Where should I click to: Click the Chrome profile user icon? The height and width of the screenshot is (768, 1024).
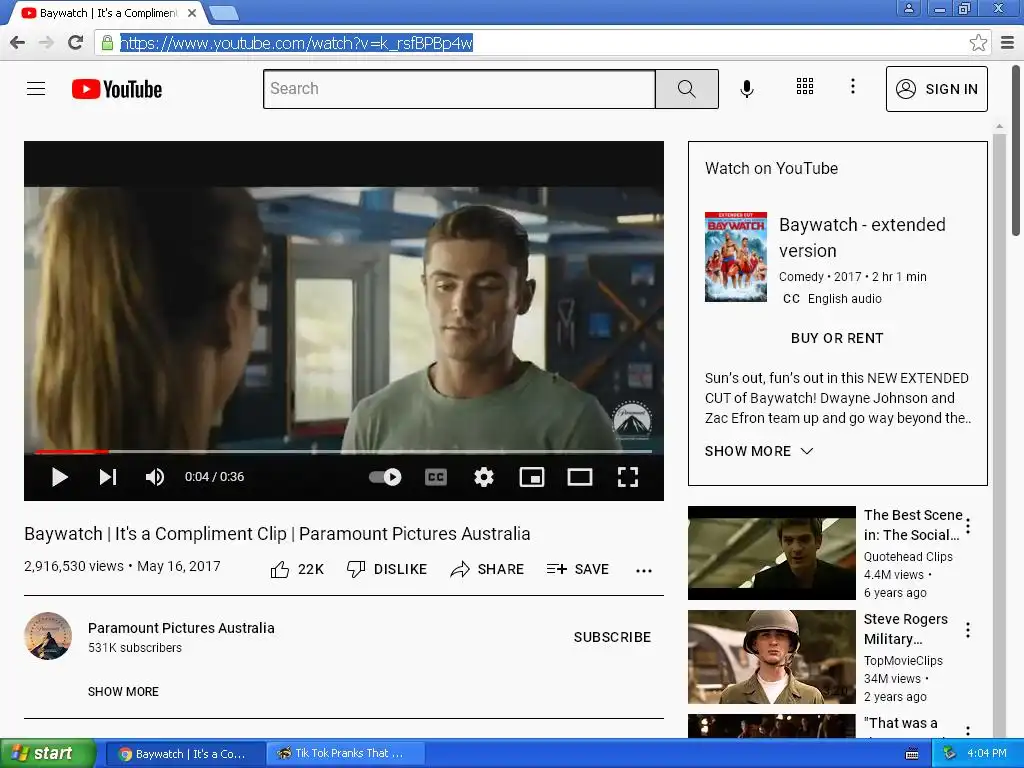908,8
